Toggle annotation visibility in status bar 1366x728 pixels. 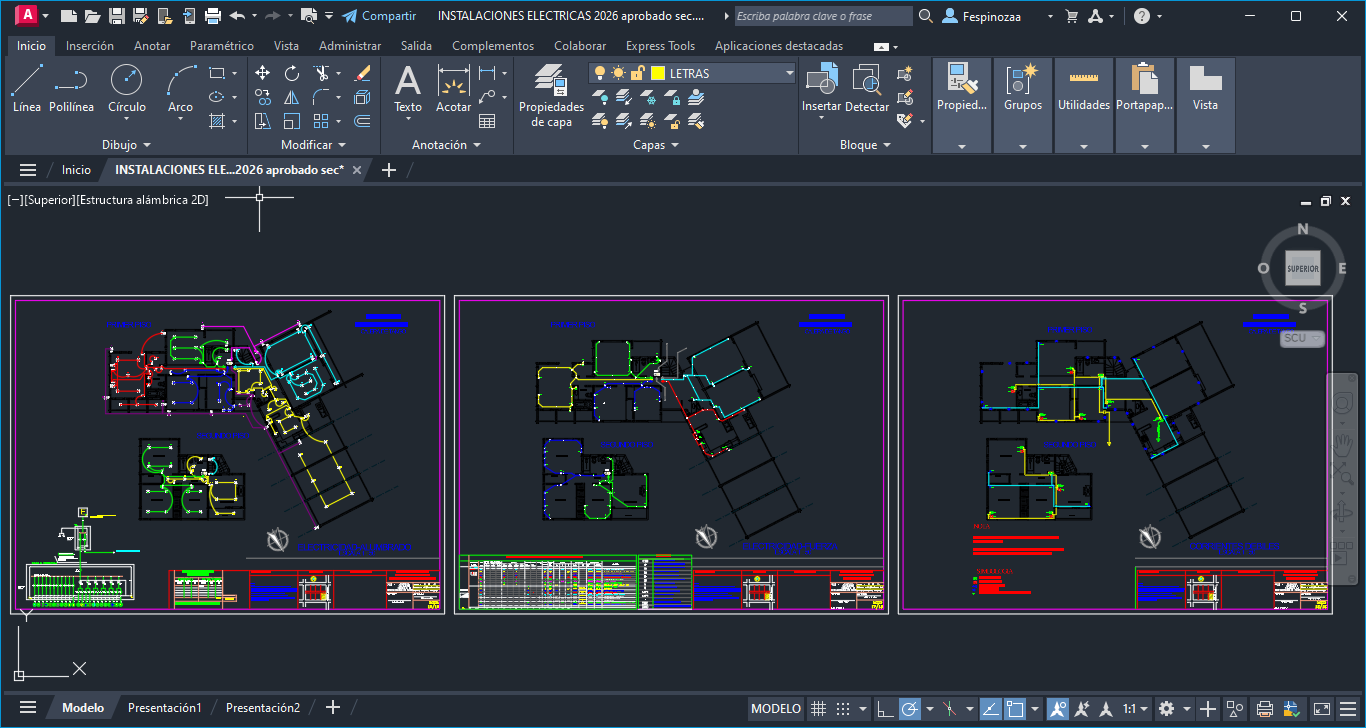pos(1058,709)
